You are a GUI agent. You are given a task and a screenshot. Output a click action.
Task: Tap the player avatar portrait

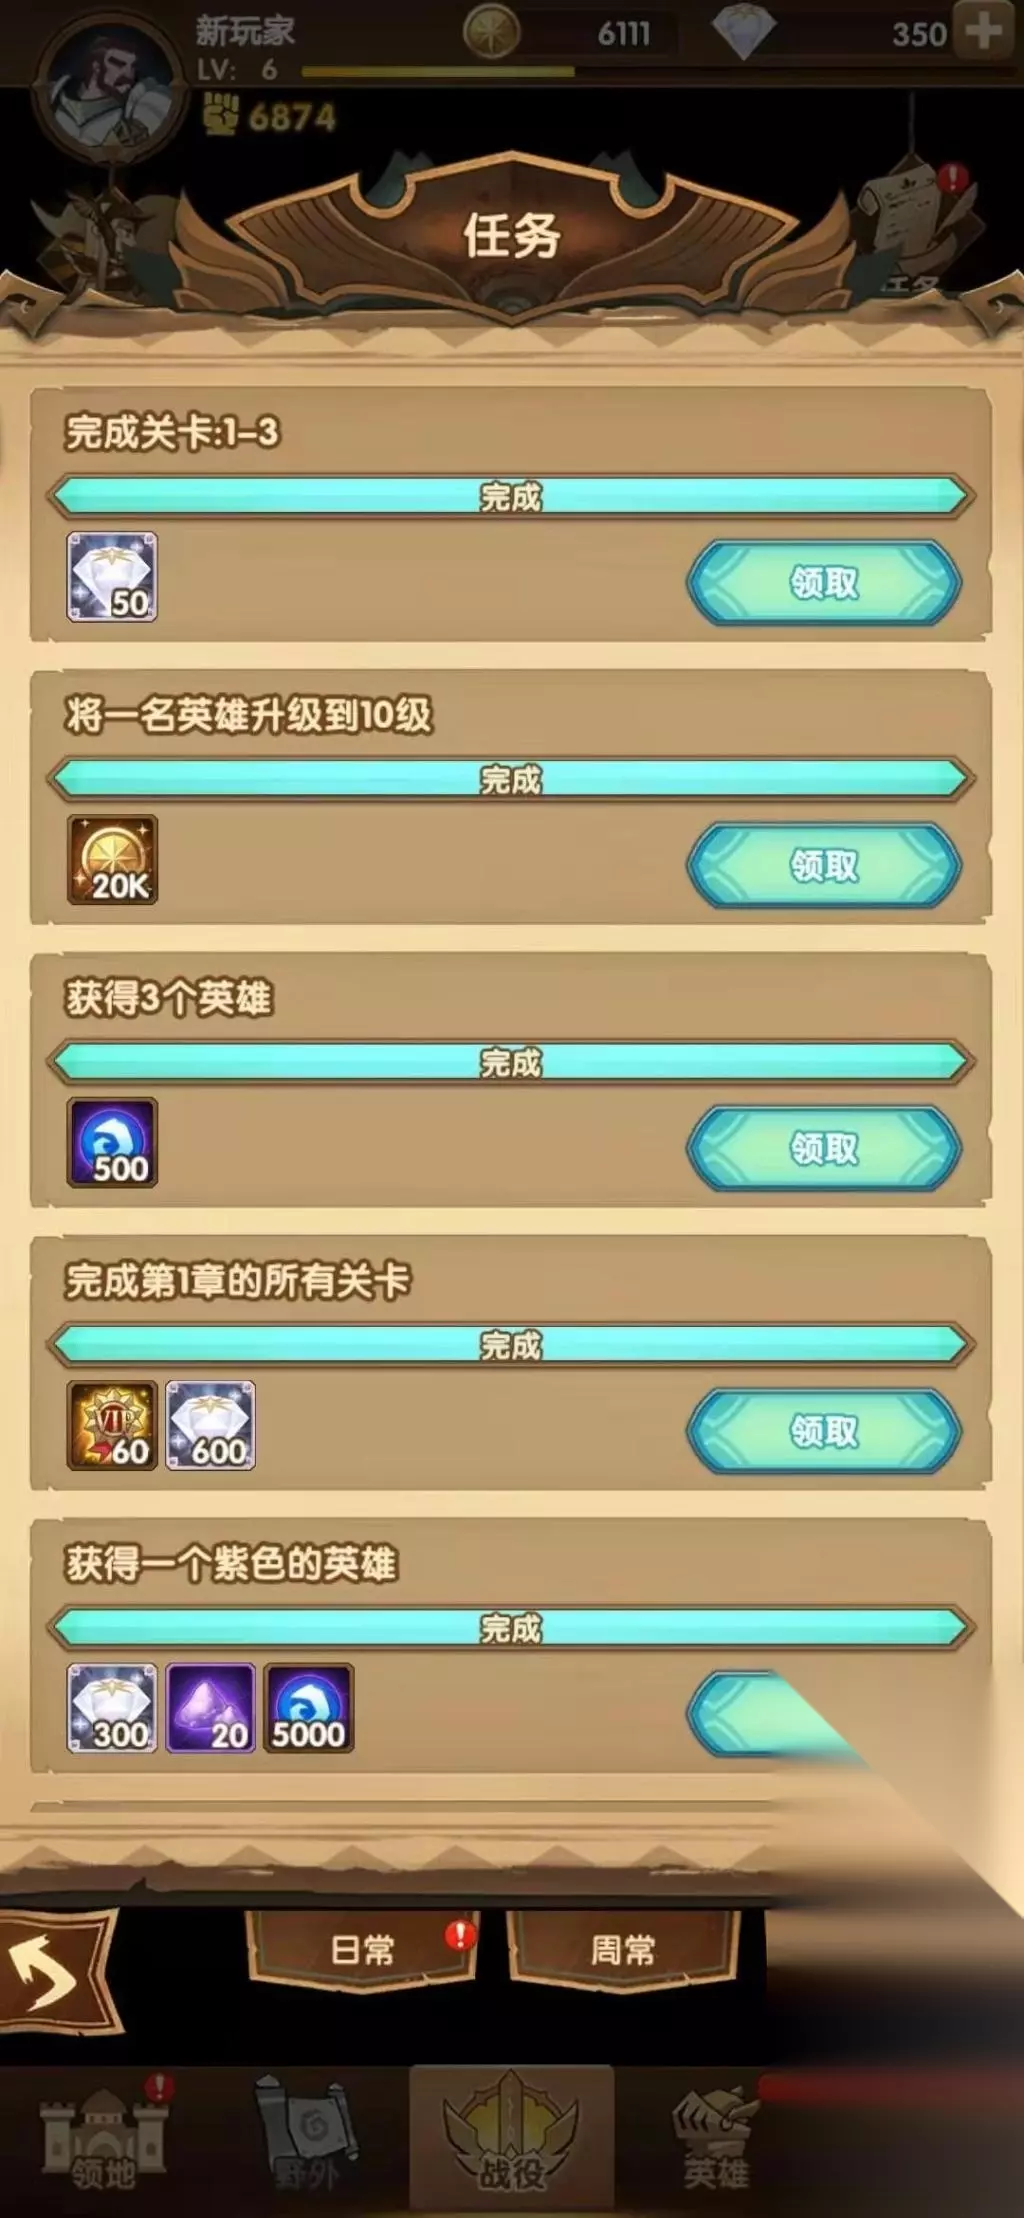[x=110, y=90]
